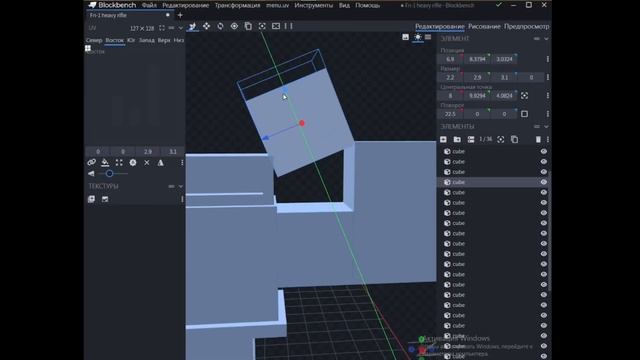The height and width of the screenshot is (360, 640).
Task: Click the center pivot icon beside the pivot values
Action: coord(524,96)
